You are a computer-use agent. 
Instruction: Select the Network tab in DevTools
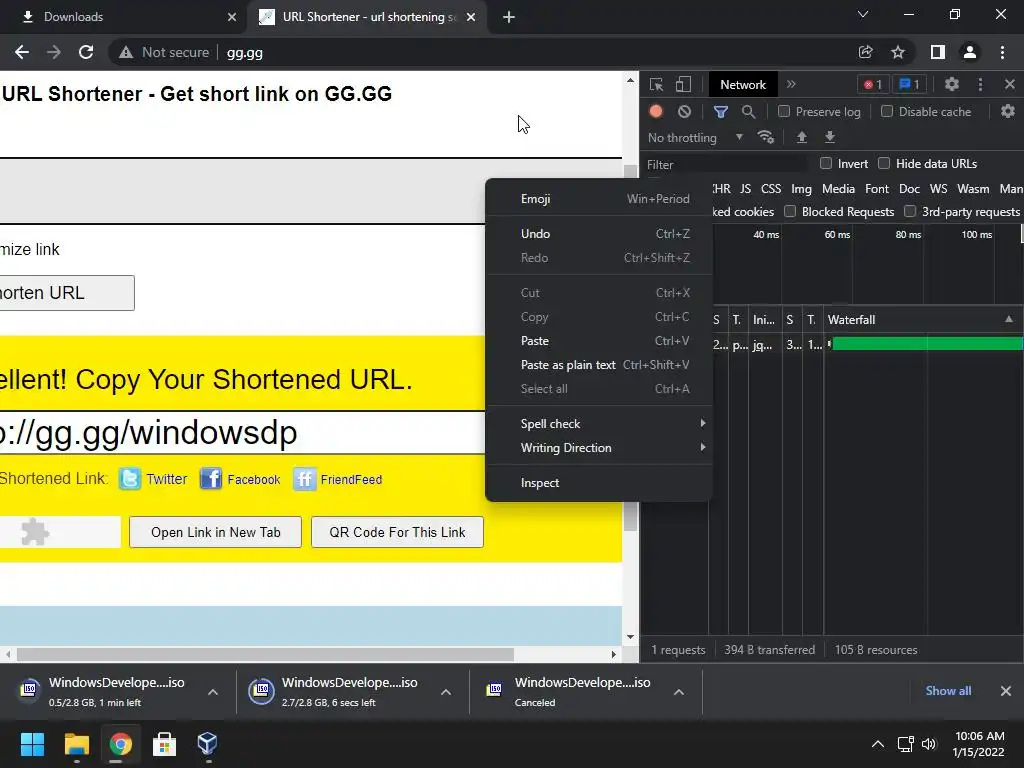pos(743,84)
